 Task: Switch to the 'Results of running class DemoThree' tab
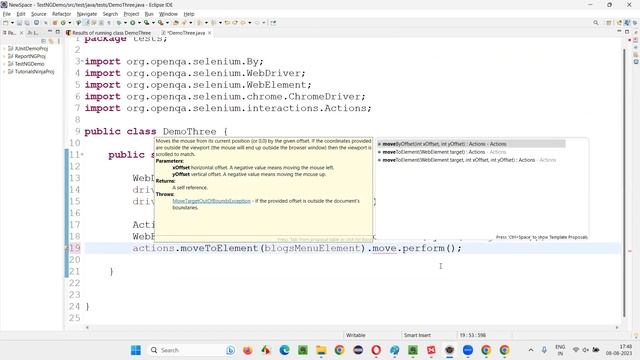tap(109, 33)
